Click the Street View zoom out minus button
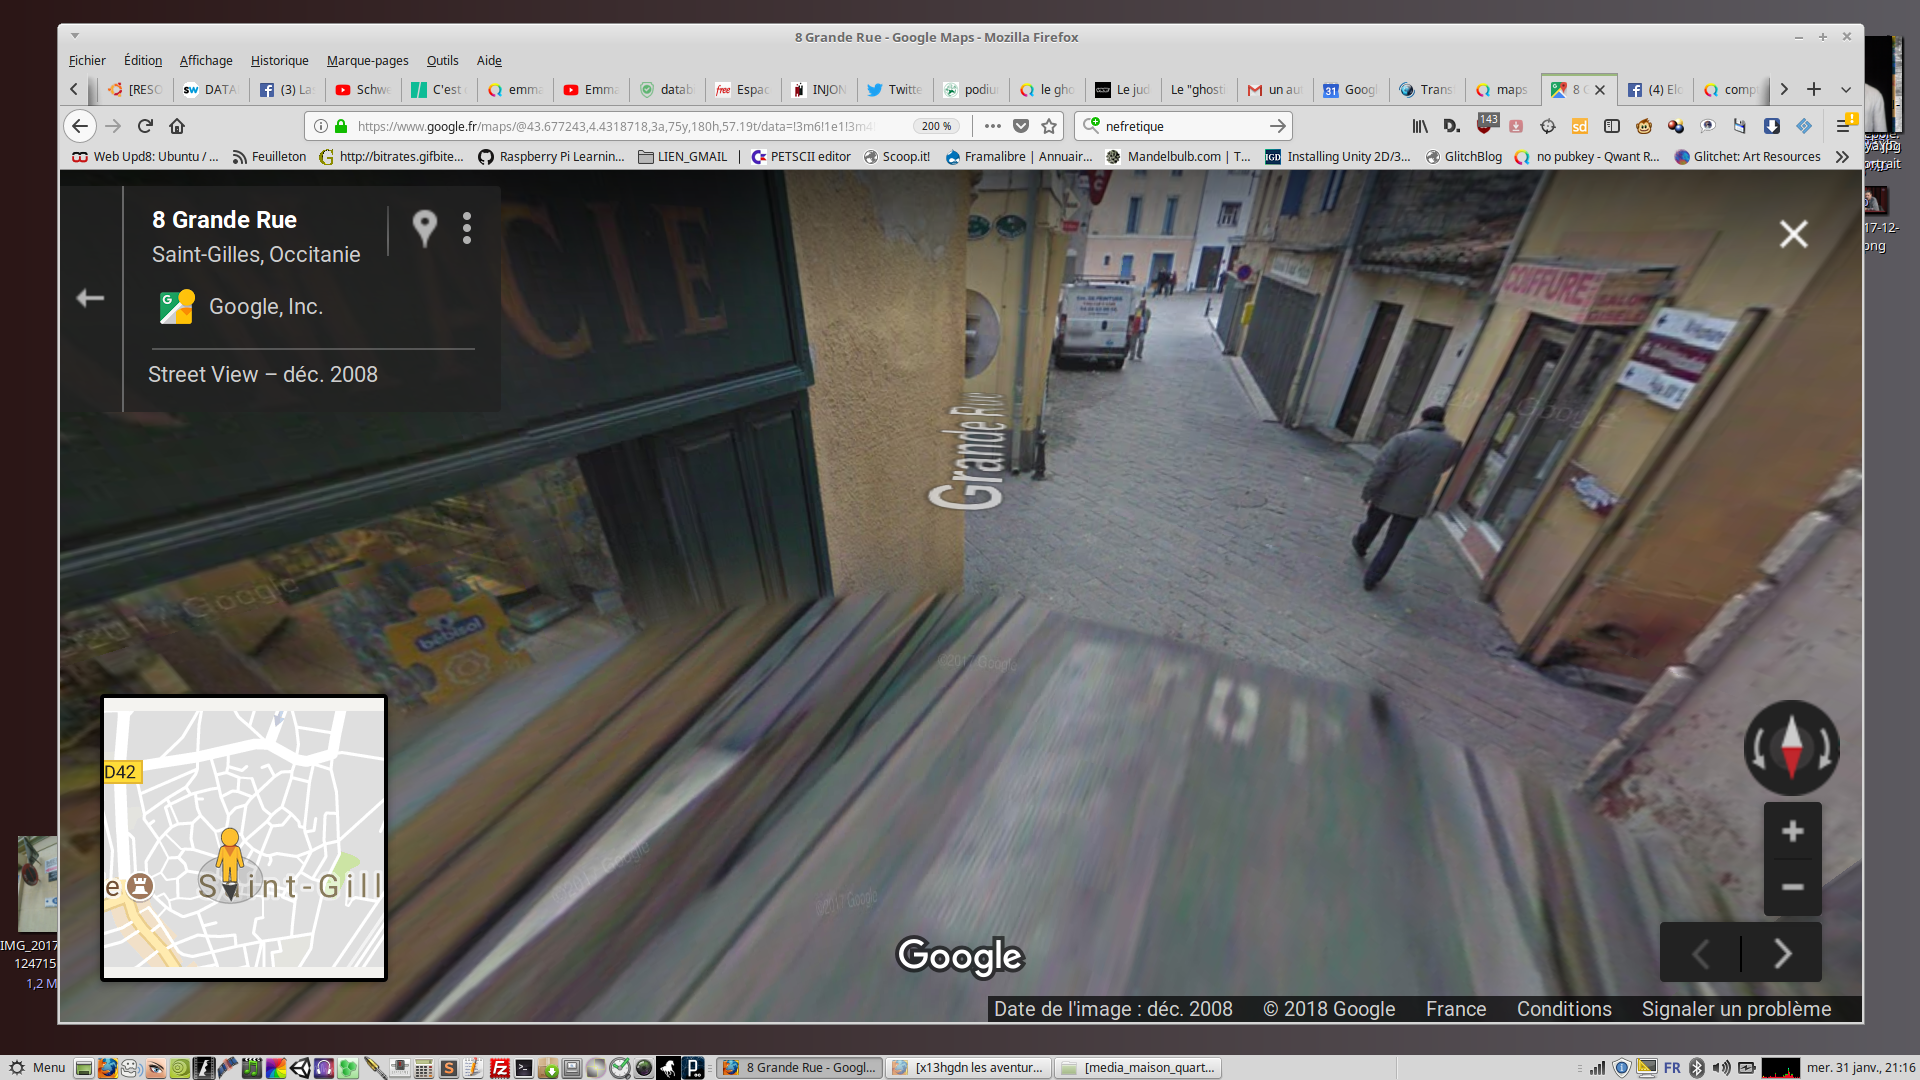This screenshot has width=1920, height=1080. coord(1792,887)
